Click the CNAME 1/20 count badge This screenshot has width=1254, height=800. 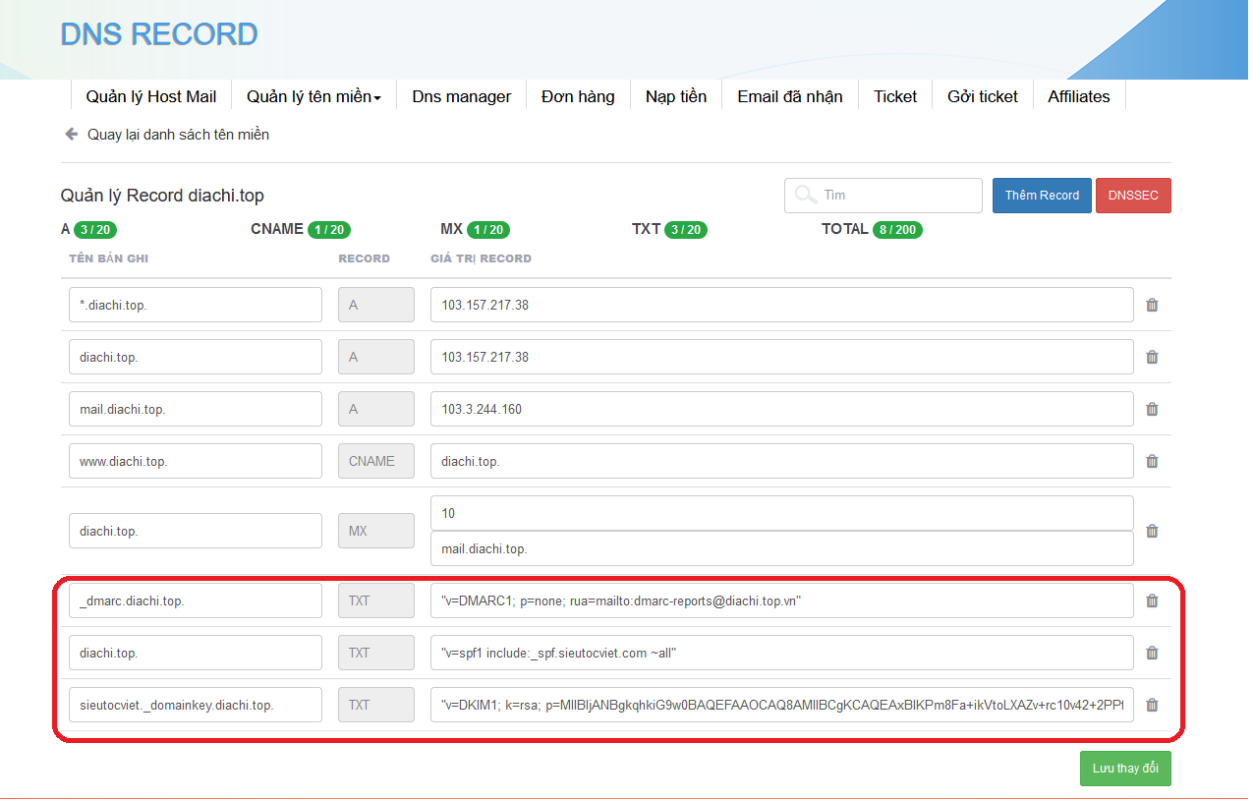(x=329, y=230)
